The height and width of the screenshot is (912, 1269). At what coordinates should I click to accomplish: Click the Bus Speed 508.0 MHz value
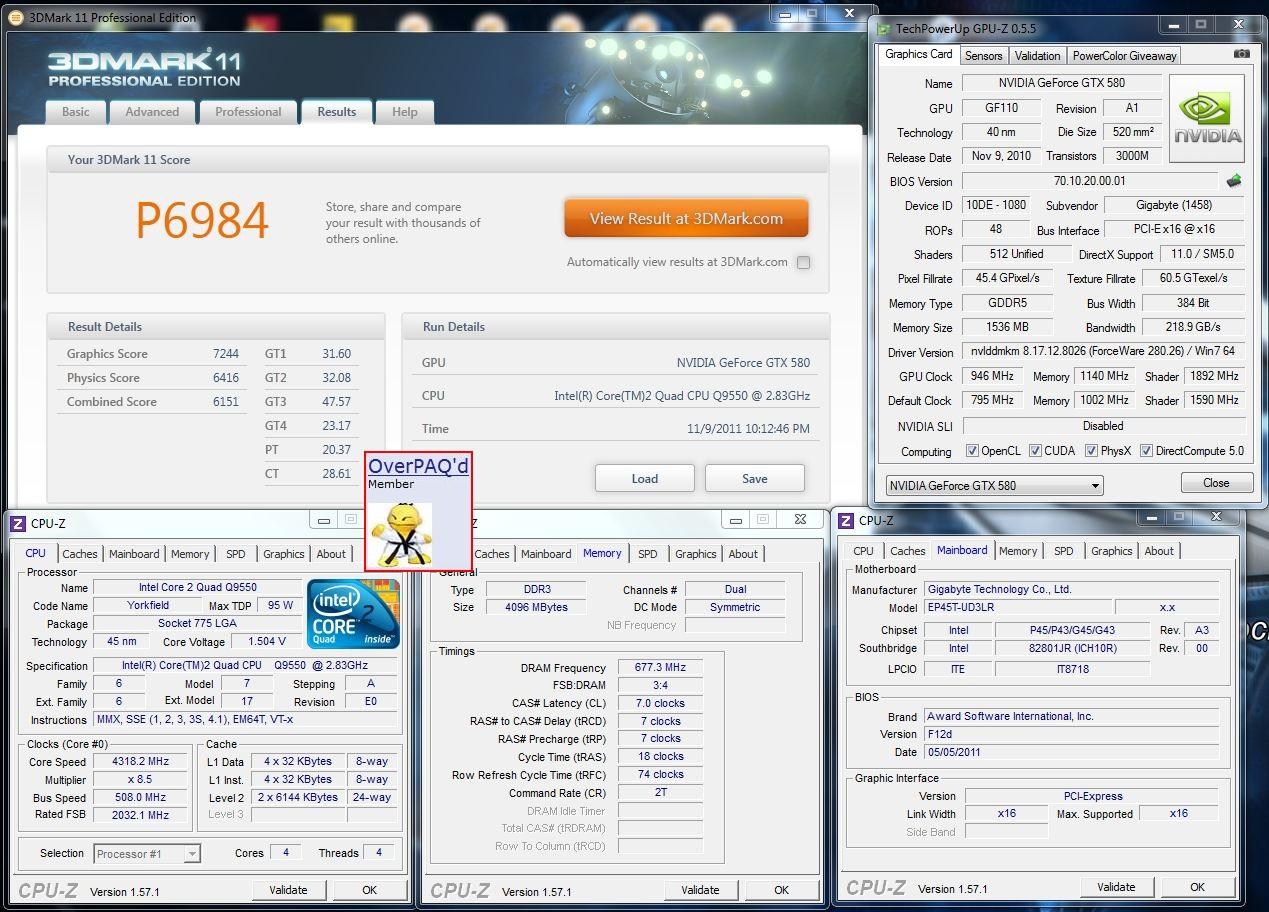click(139, 797)
